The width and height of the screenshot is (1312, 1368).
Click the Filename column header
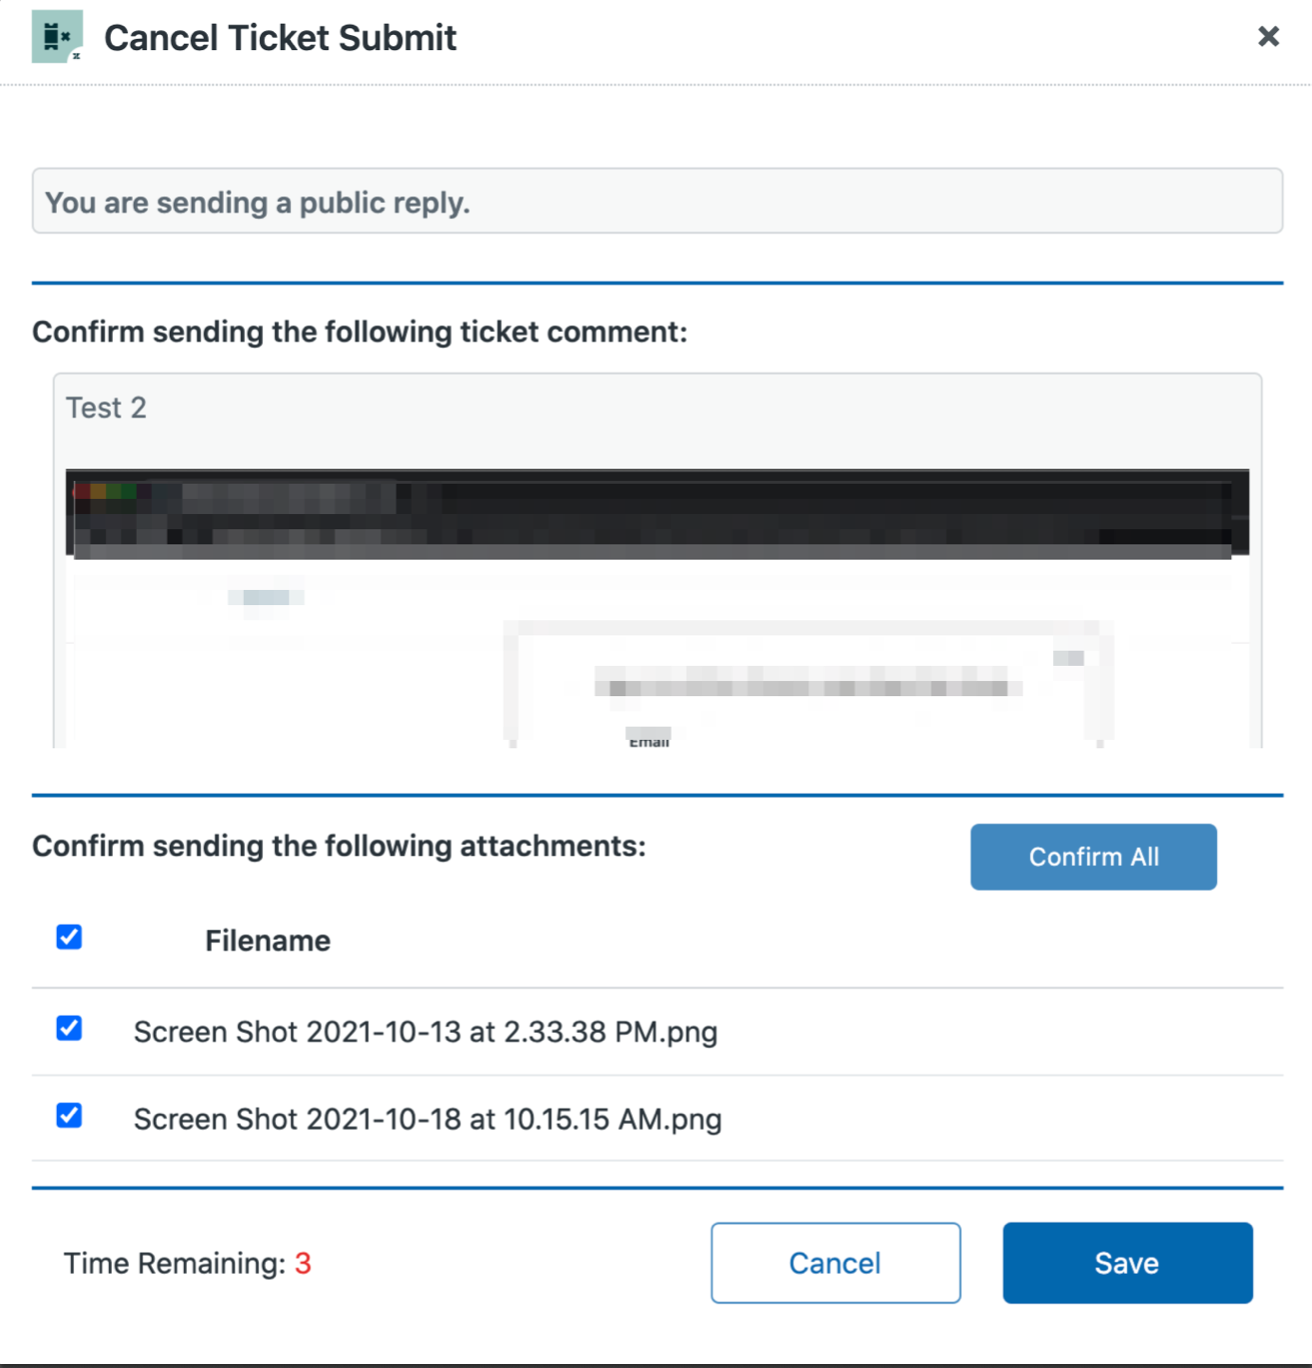267,941
